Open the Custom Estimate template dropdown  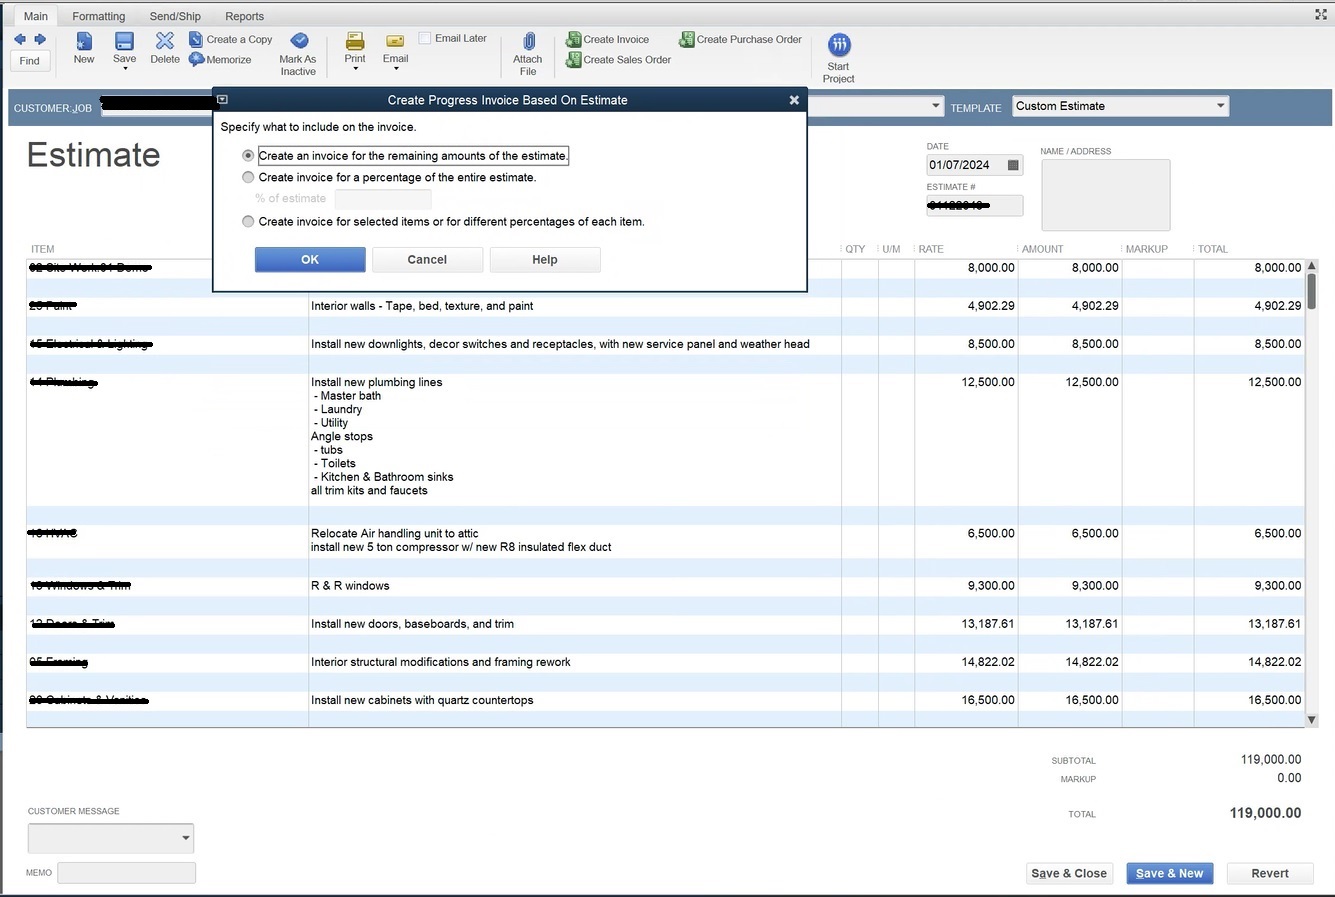coord(1220,106)
